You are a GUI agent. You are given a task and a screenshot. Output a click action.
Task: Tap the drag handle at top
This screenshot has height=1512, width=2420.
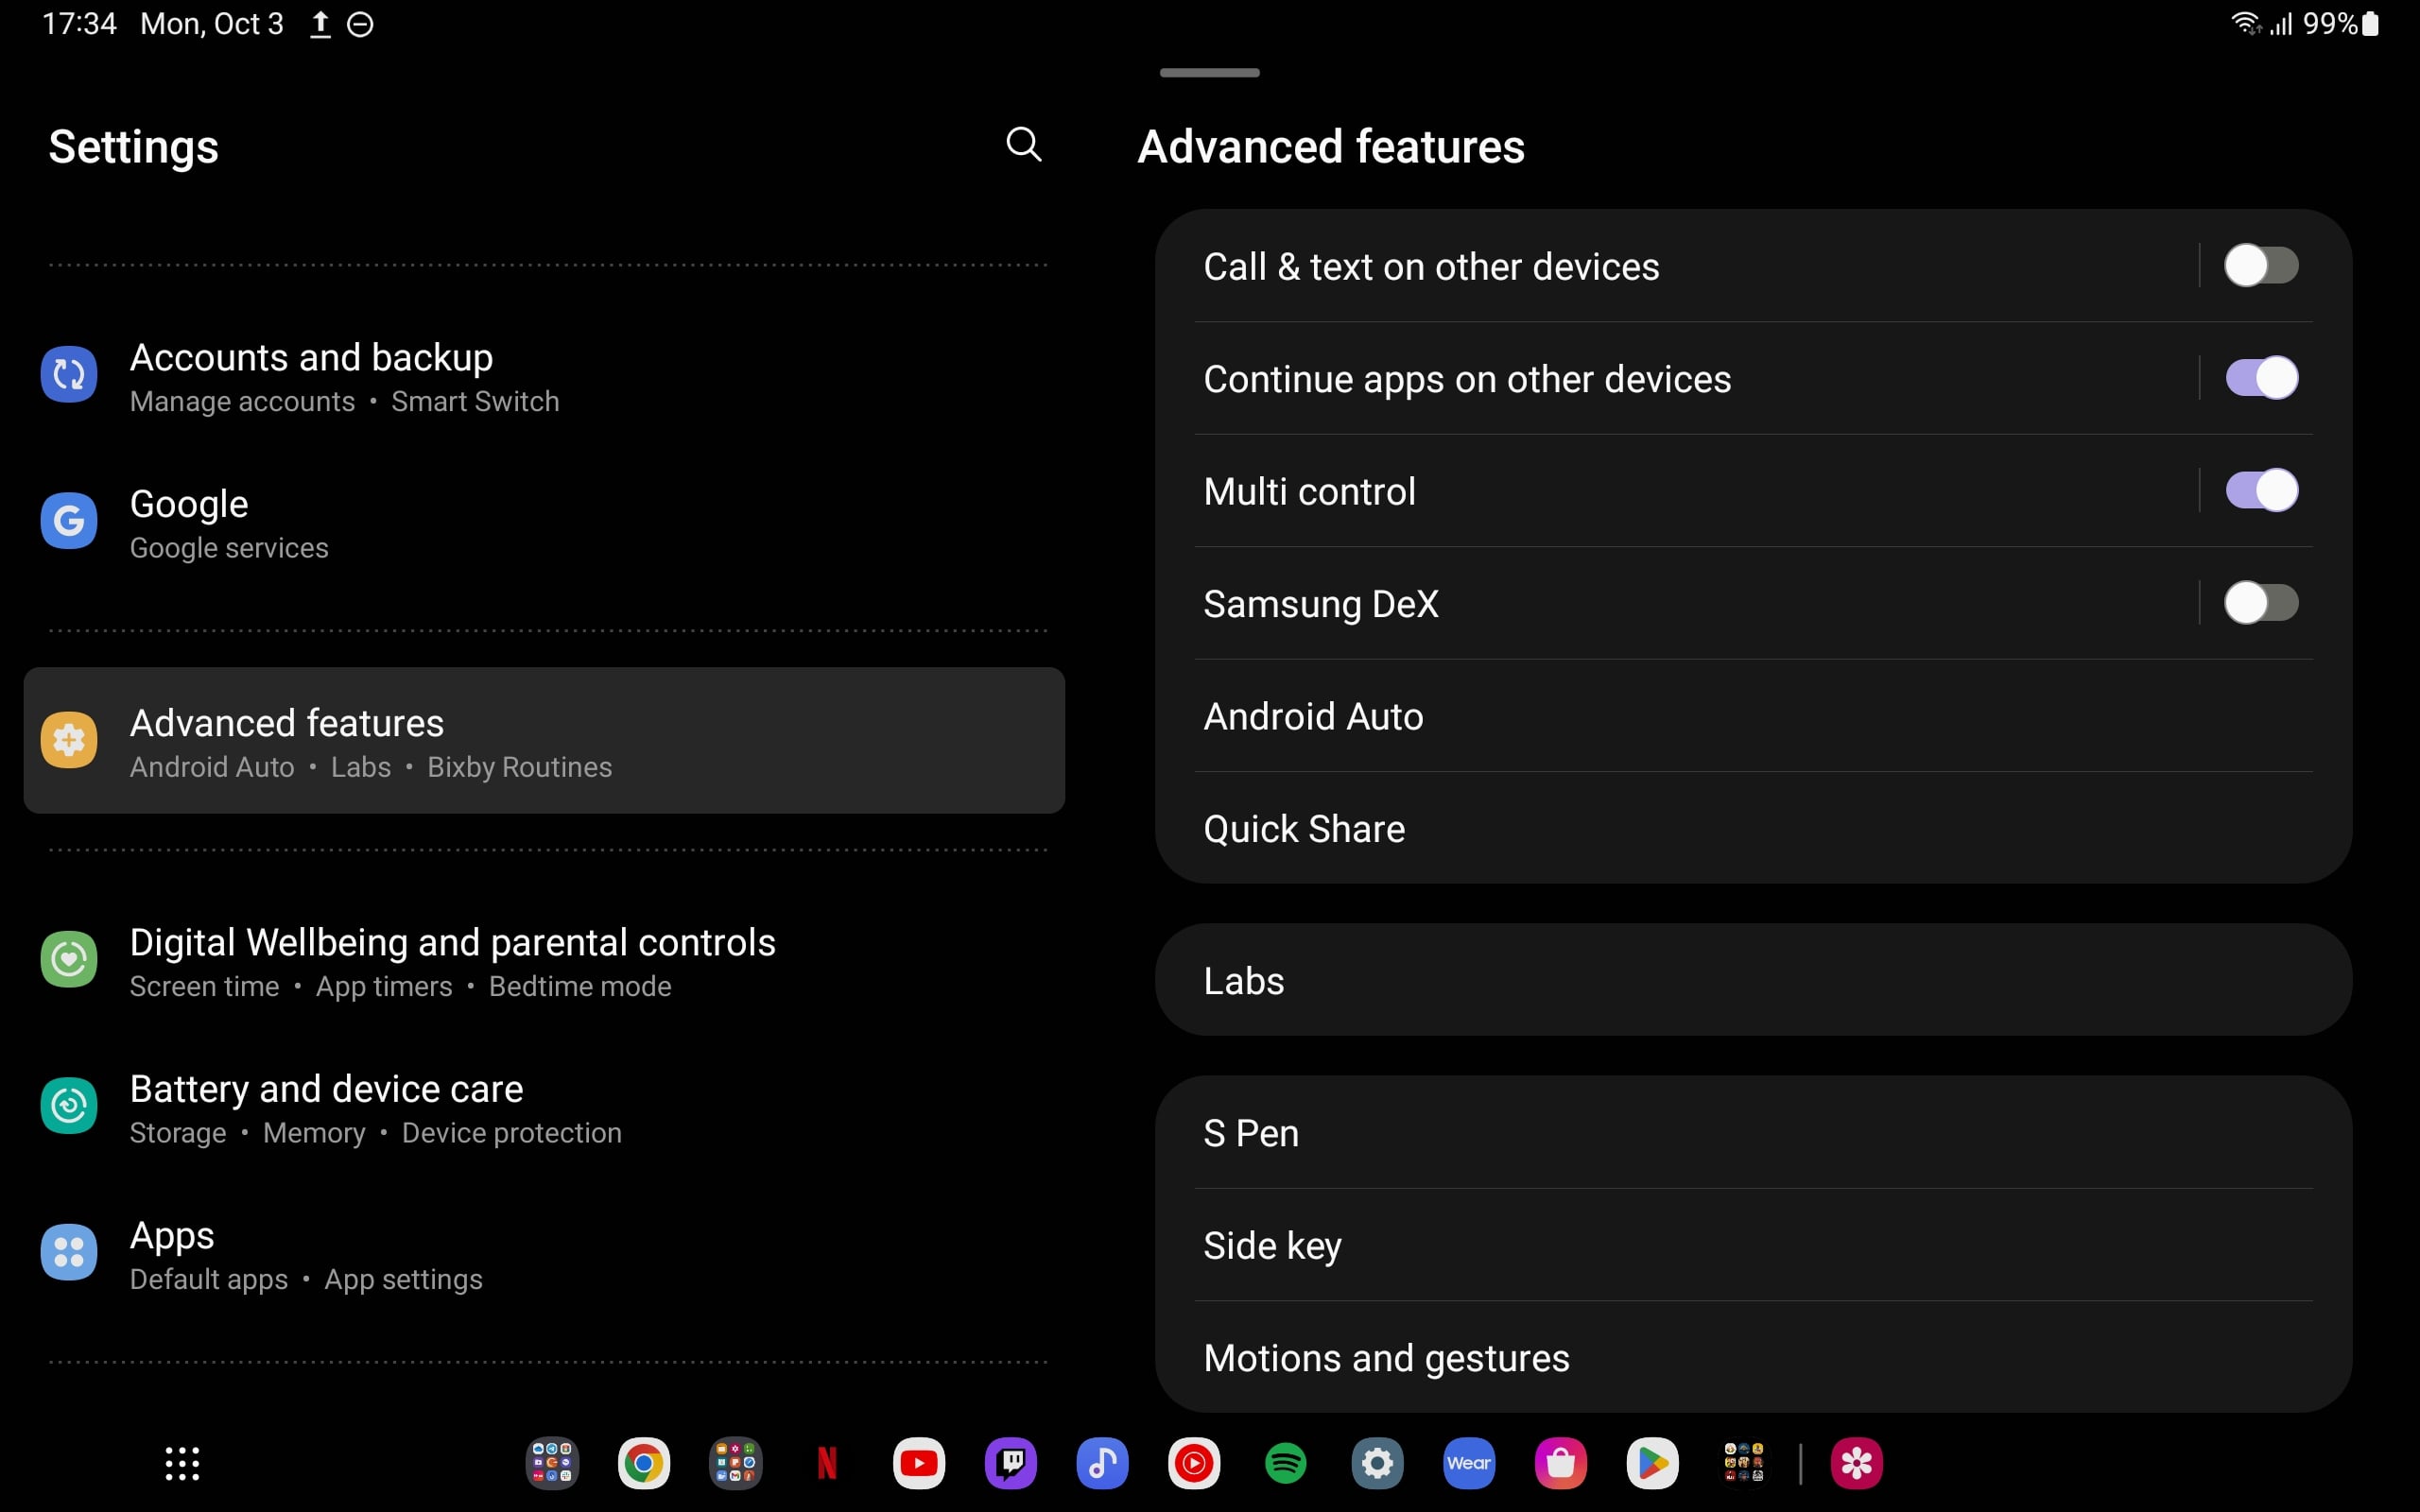pyautogui.click(x=1209, y=73)
